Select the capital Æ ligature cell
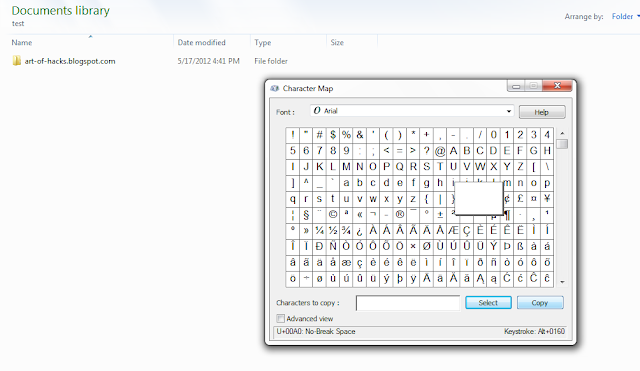 (453, 231)
